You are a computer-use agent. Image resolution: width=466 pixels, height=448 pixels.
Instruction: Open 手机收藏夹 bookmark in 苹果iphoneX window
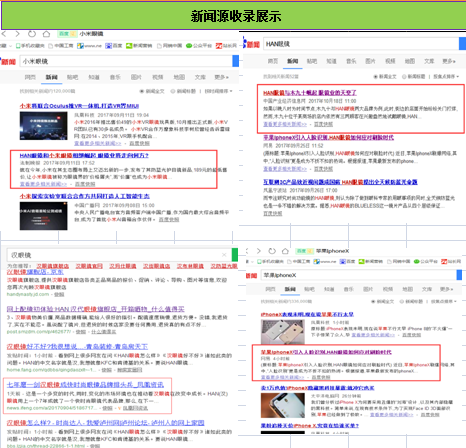click(x=270, y=262)
